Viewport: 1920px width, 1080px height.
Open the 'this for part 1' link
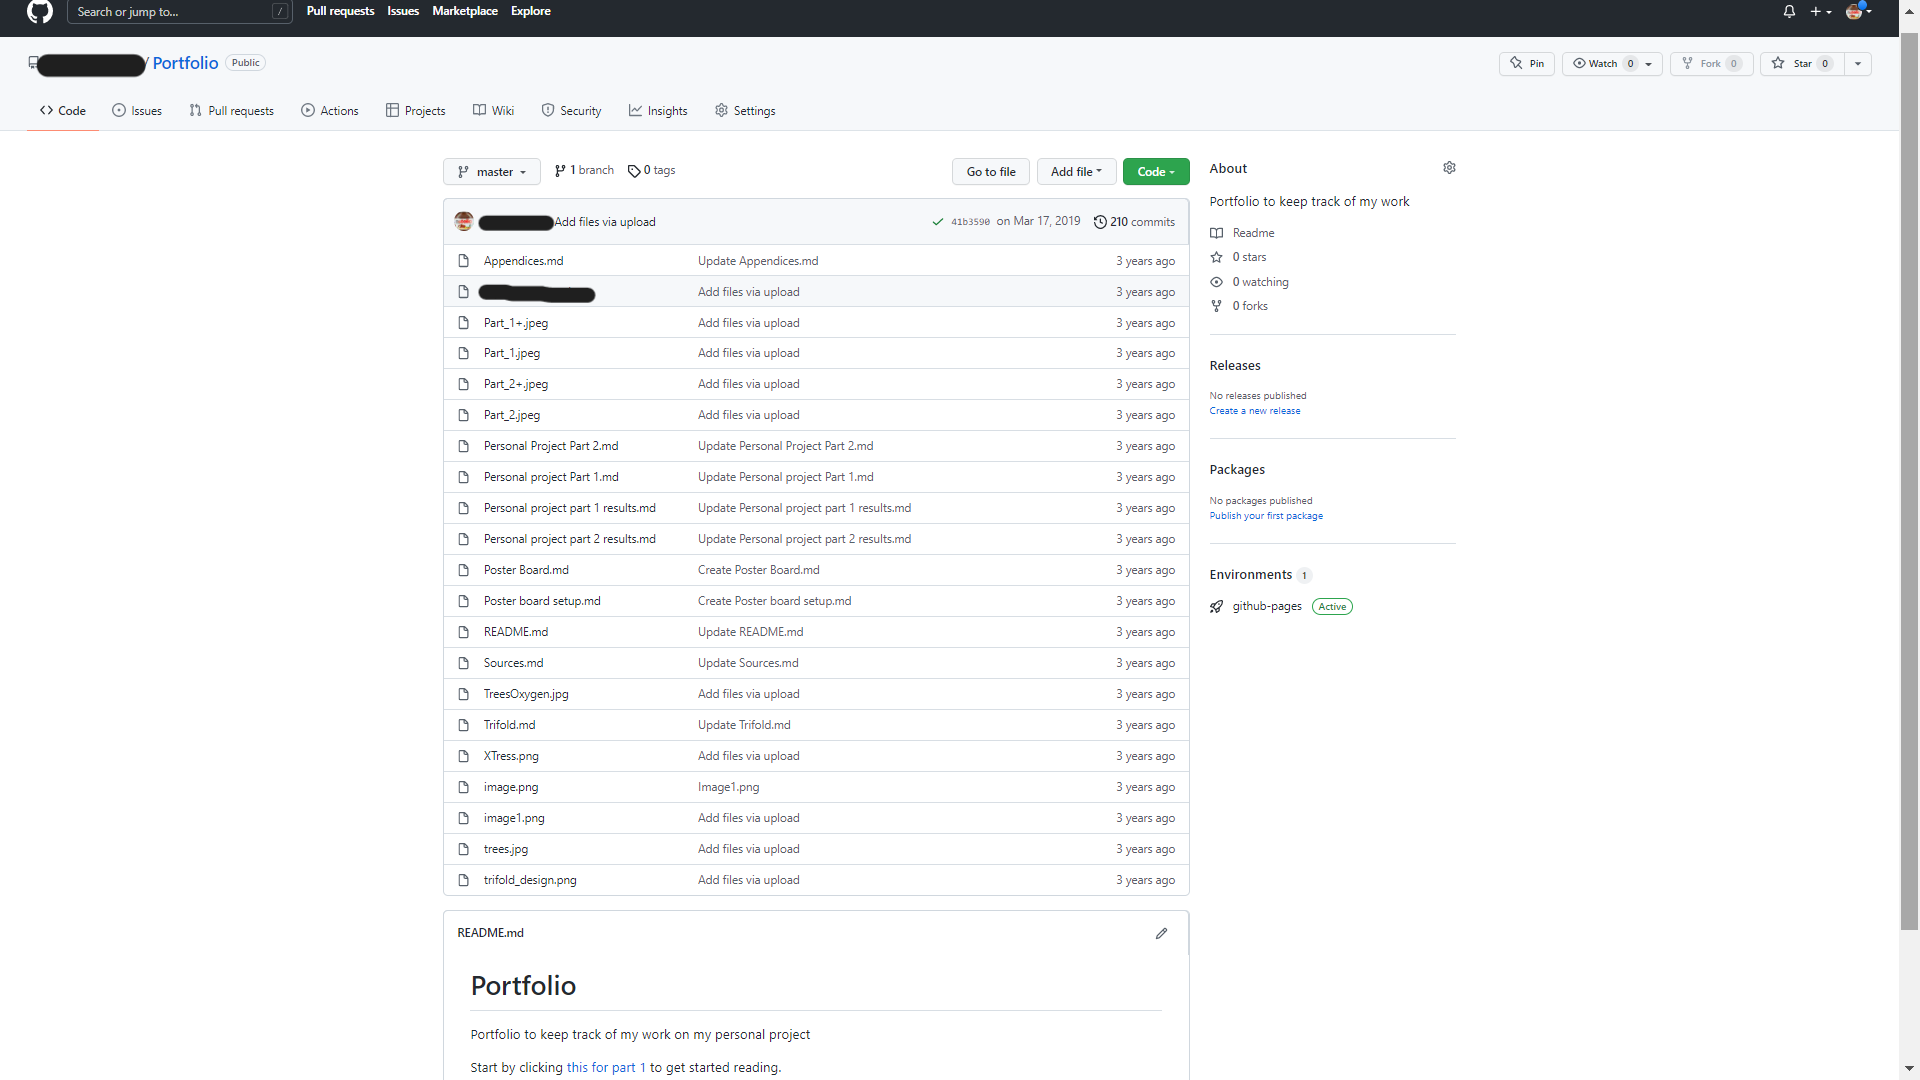coord(605,1067)
